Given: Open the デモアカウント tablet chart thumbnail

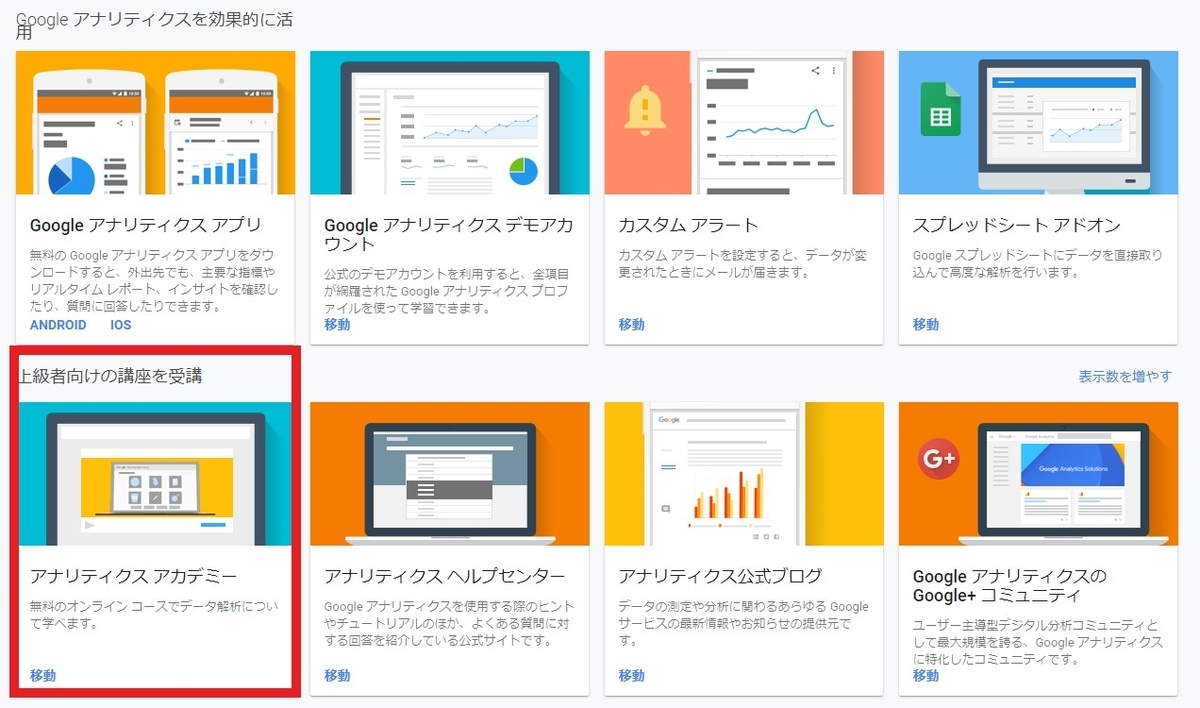Looking at the screenshot, I should [x=449, y=122].
